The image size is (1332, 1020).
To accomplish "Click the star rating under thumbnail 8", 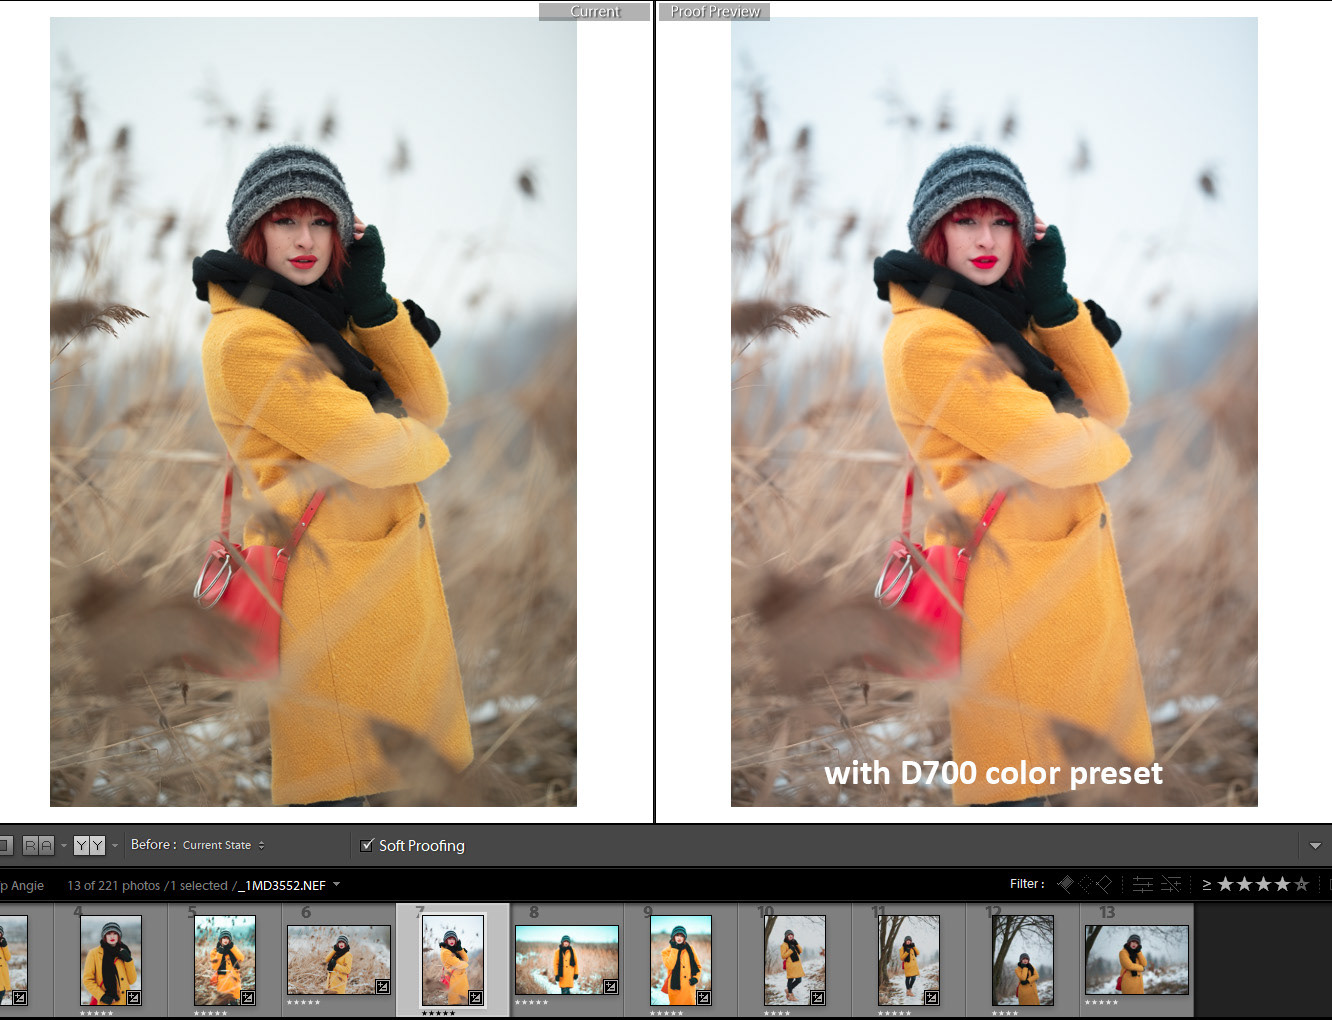I will [x=531, y=1002].
